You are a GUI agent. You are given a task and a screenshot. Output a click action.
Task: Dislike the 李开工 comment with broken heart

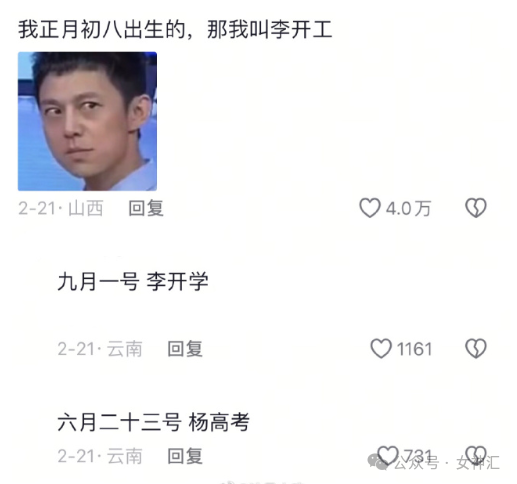click(476, 208)
